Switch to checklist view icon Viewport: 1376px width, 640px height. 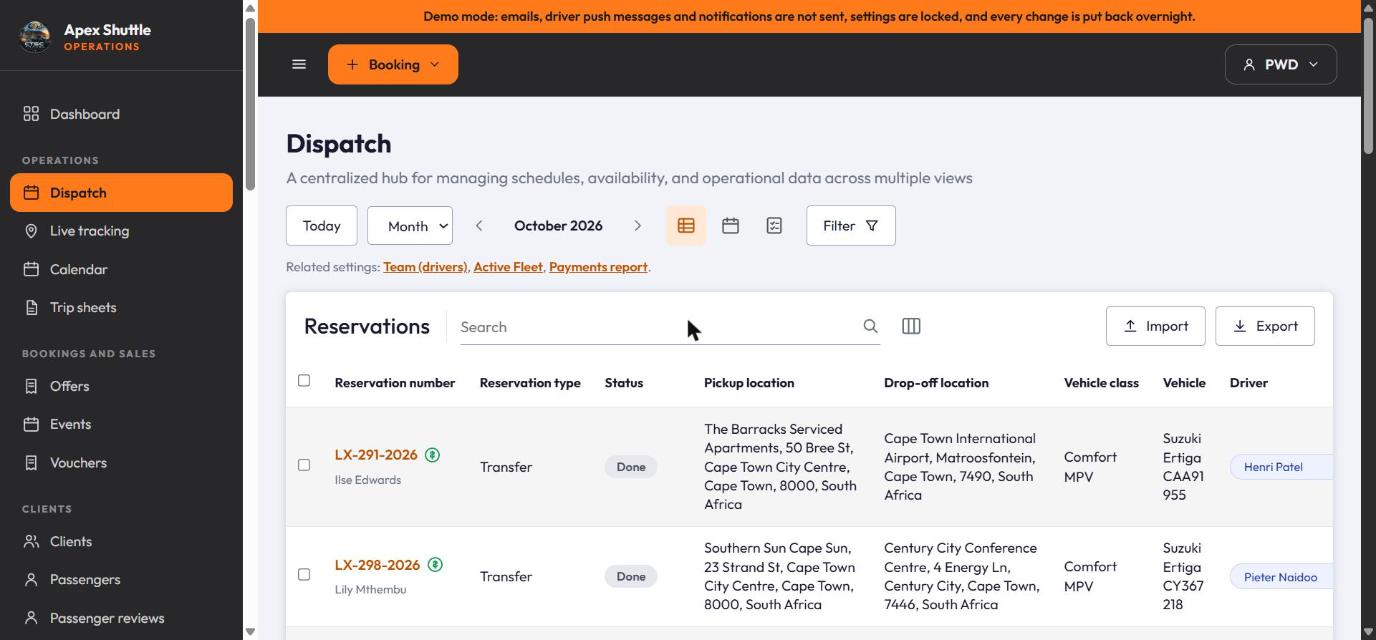tap(774, 226)
